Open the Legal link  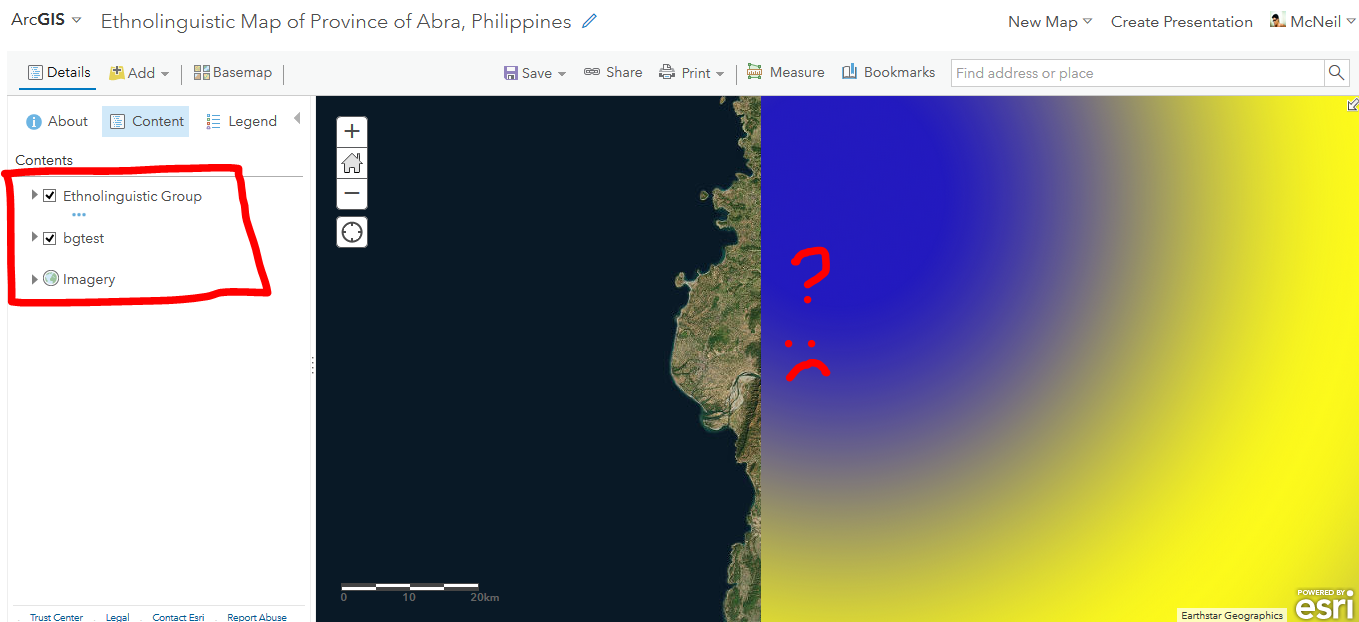pos(118,617)
